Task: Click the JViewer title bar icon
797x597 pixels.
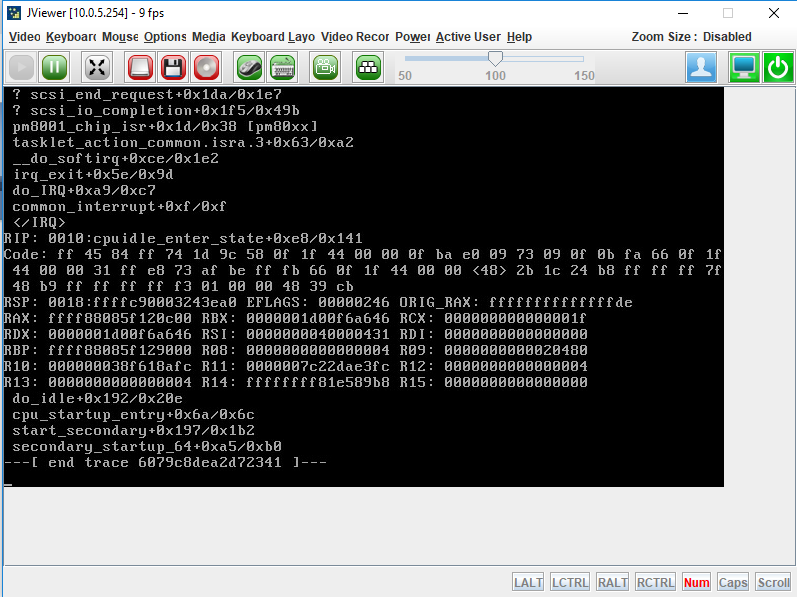Action: point(14,13)
